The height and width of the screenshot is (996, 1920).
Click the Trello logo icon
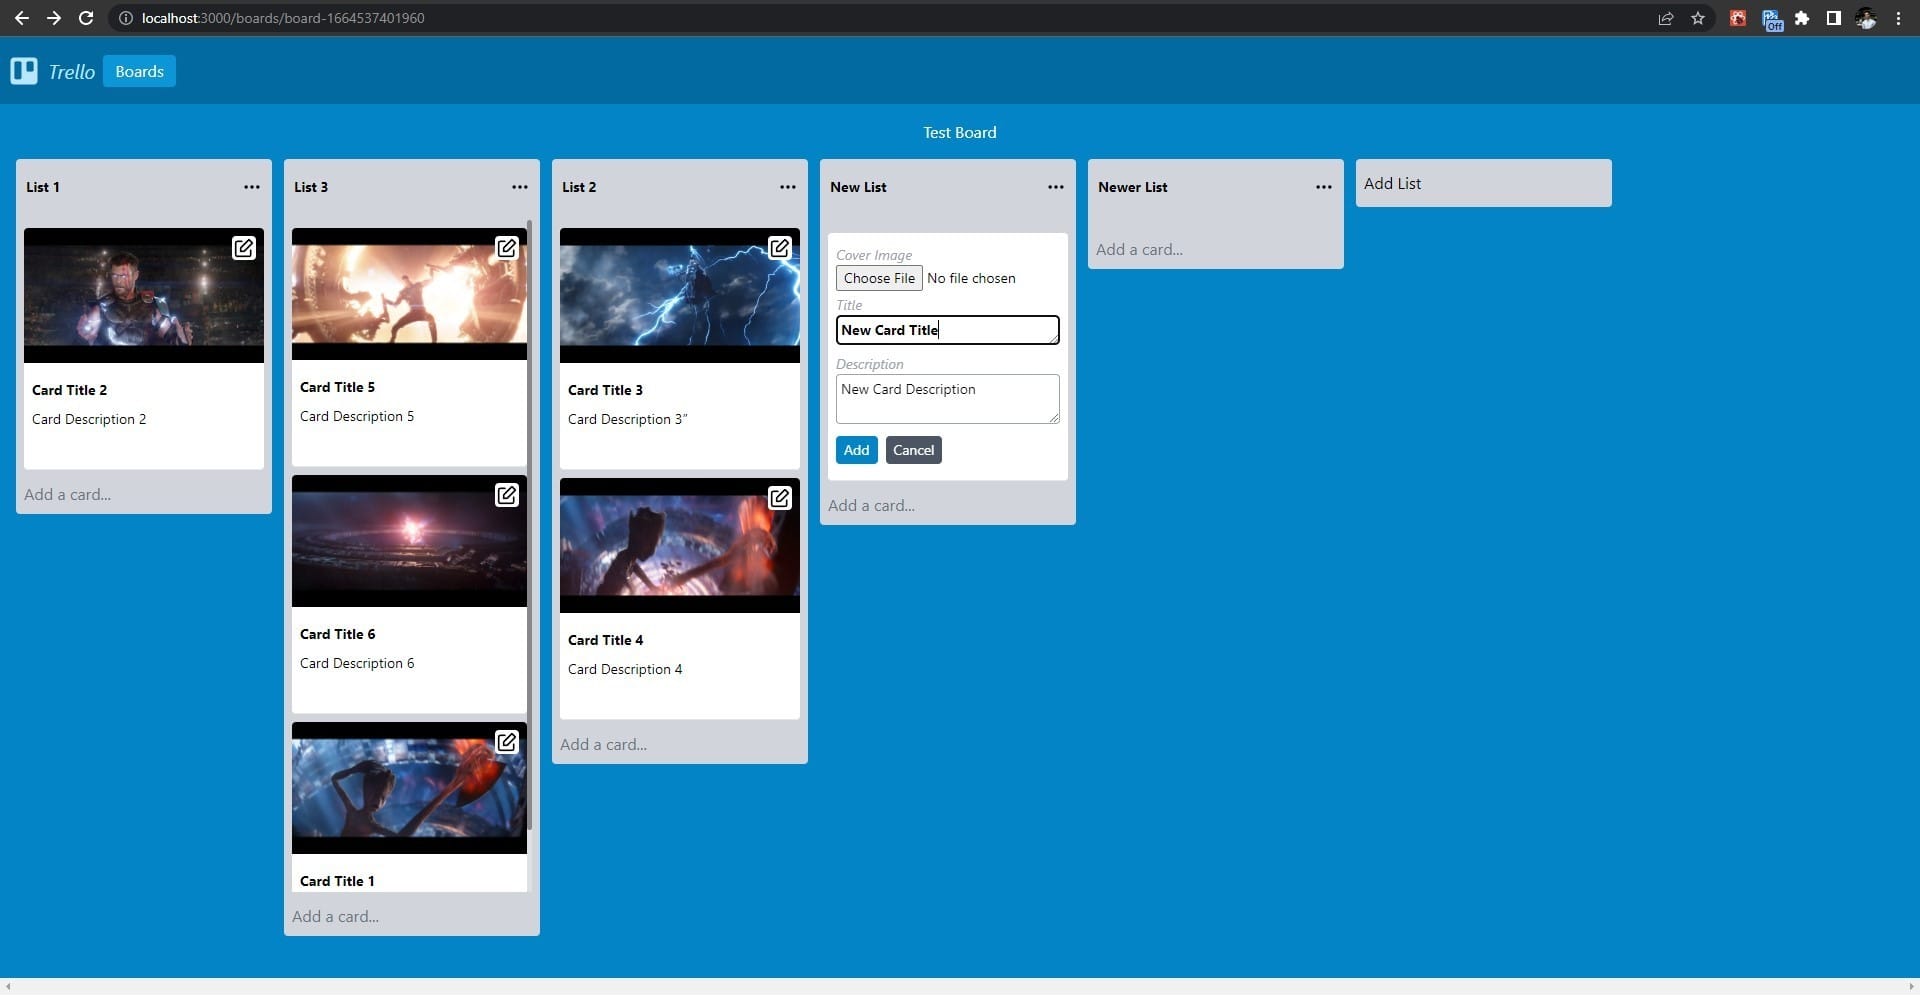pyautogui.click(x=24, y=71)
